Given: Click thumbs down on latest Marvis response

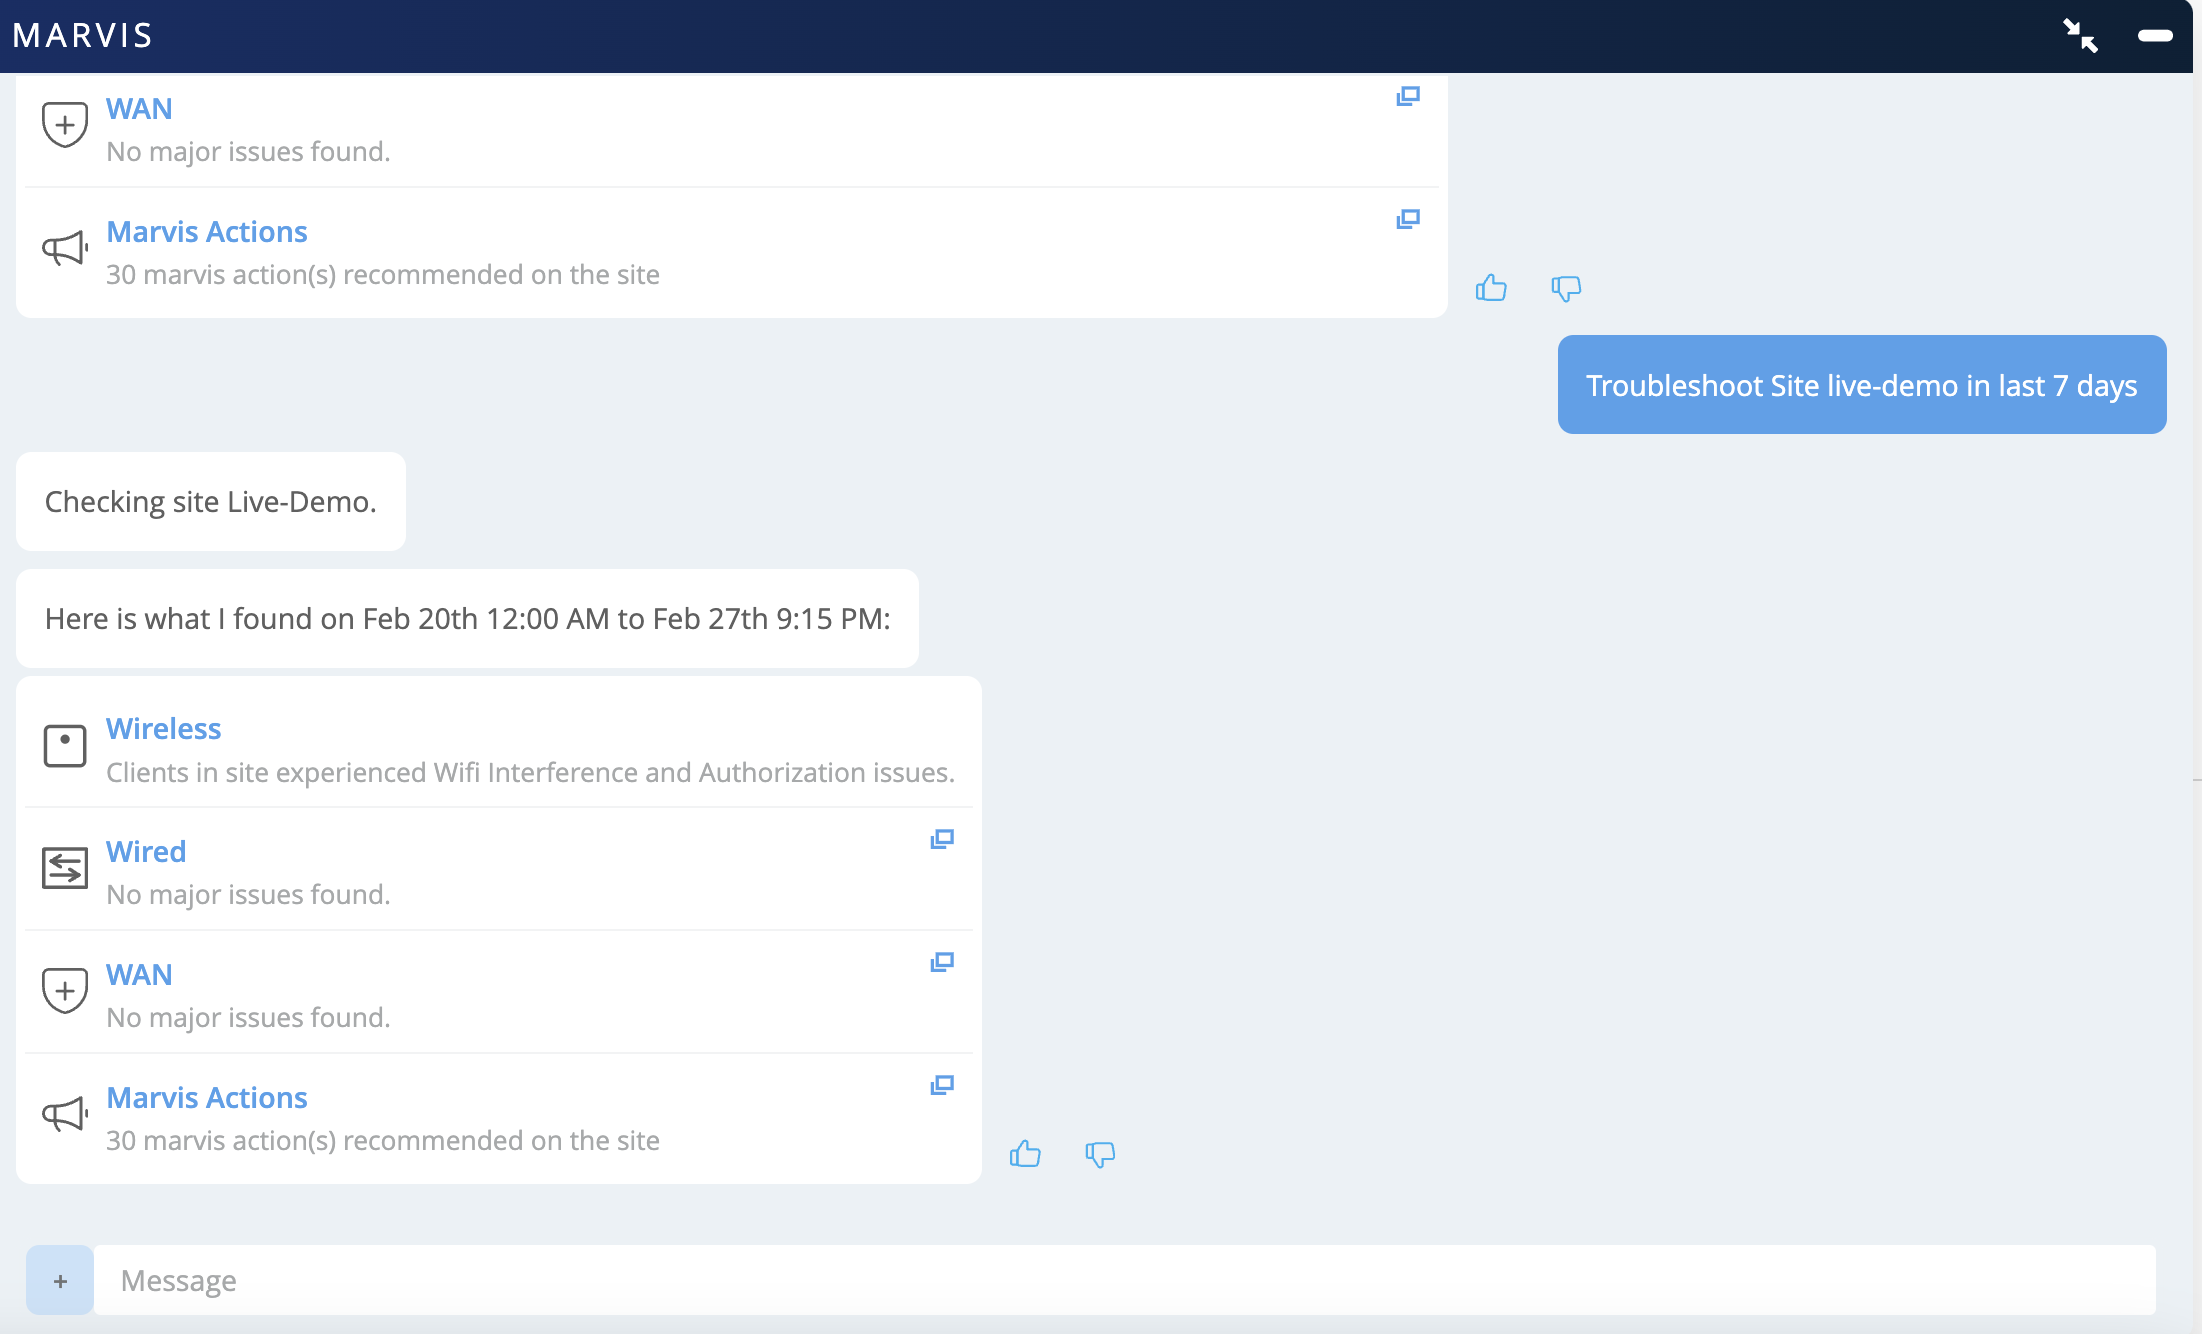Looking at the screenshot, I should click(x=1100, y=1154).
